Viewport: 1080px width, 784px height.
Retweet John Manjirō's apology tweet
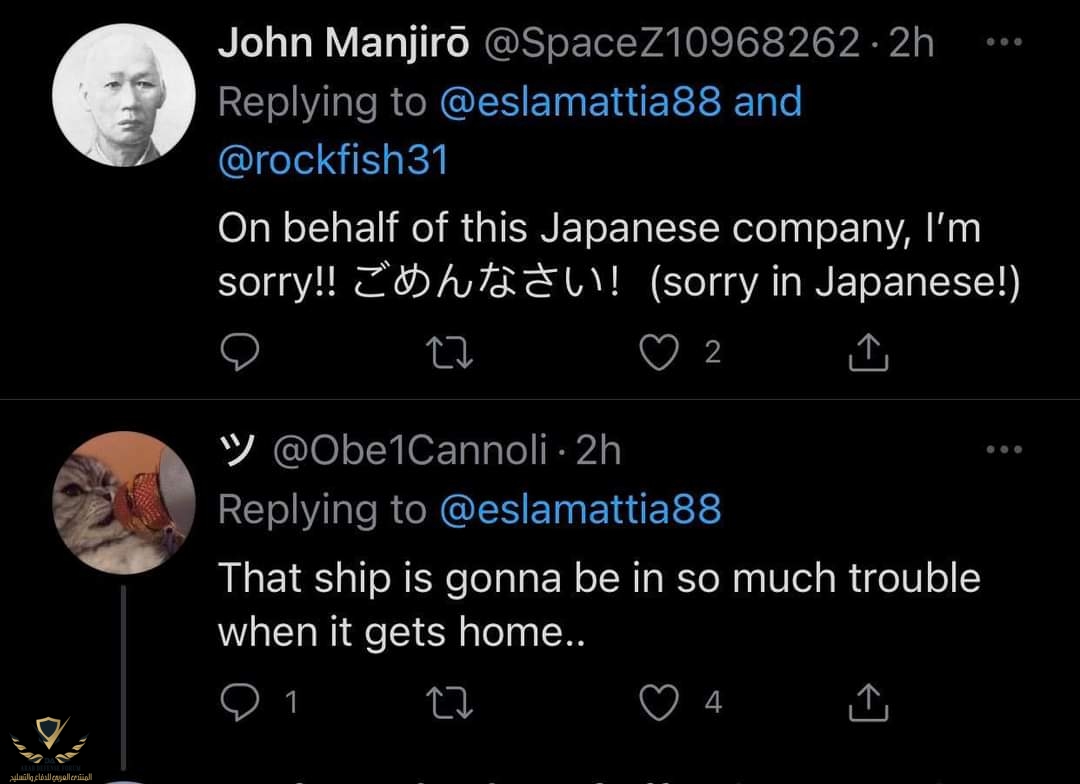[x=451, y=352]
